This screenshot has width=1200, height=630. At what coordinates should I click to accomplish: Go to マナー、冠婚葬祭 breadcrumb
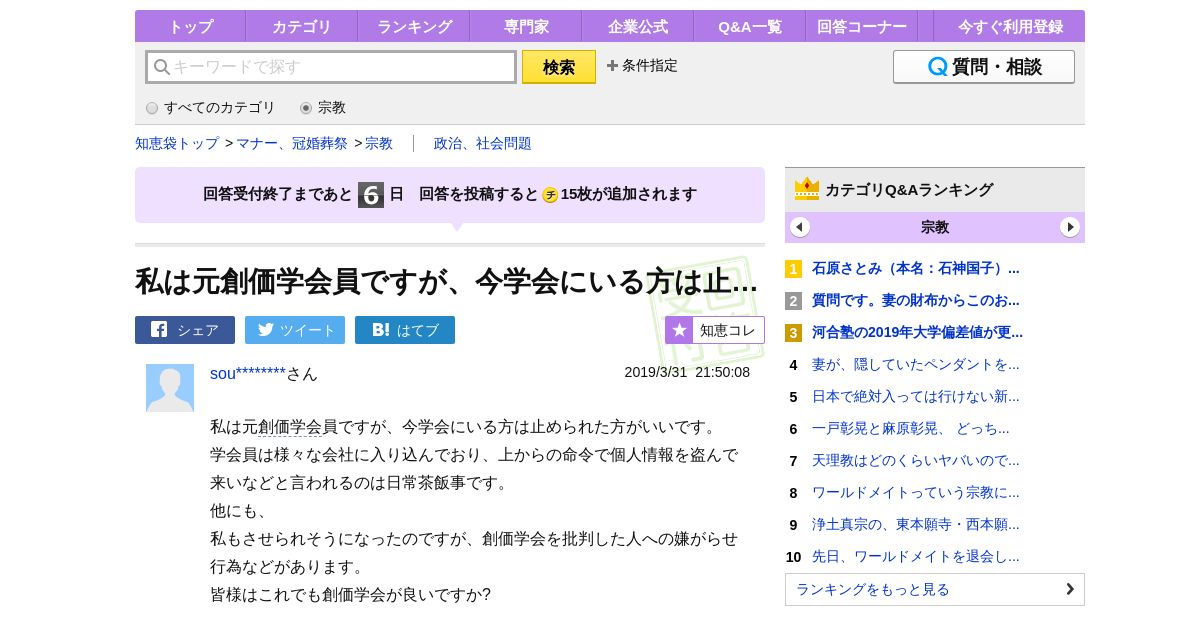tap(292, 143)
